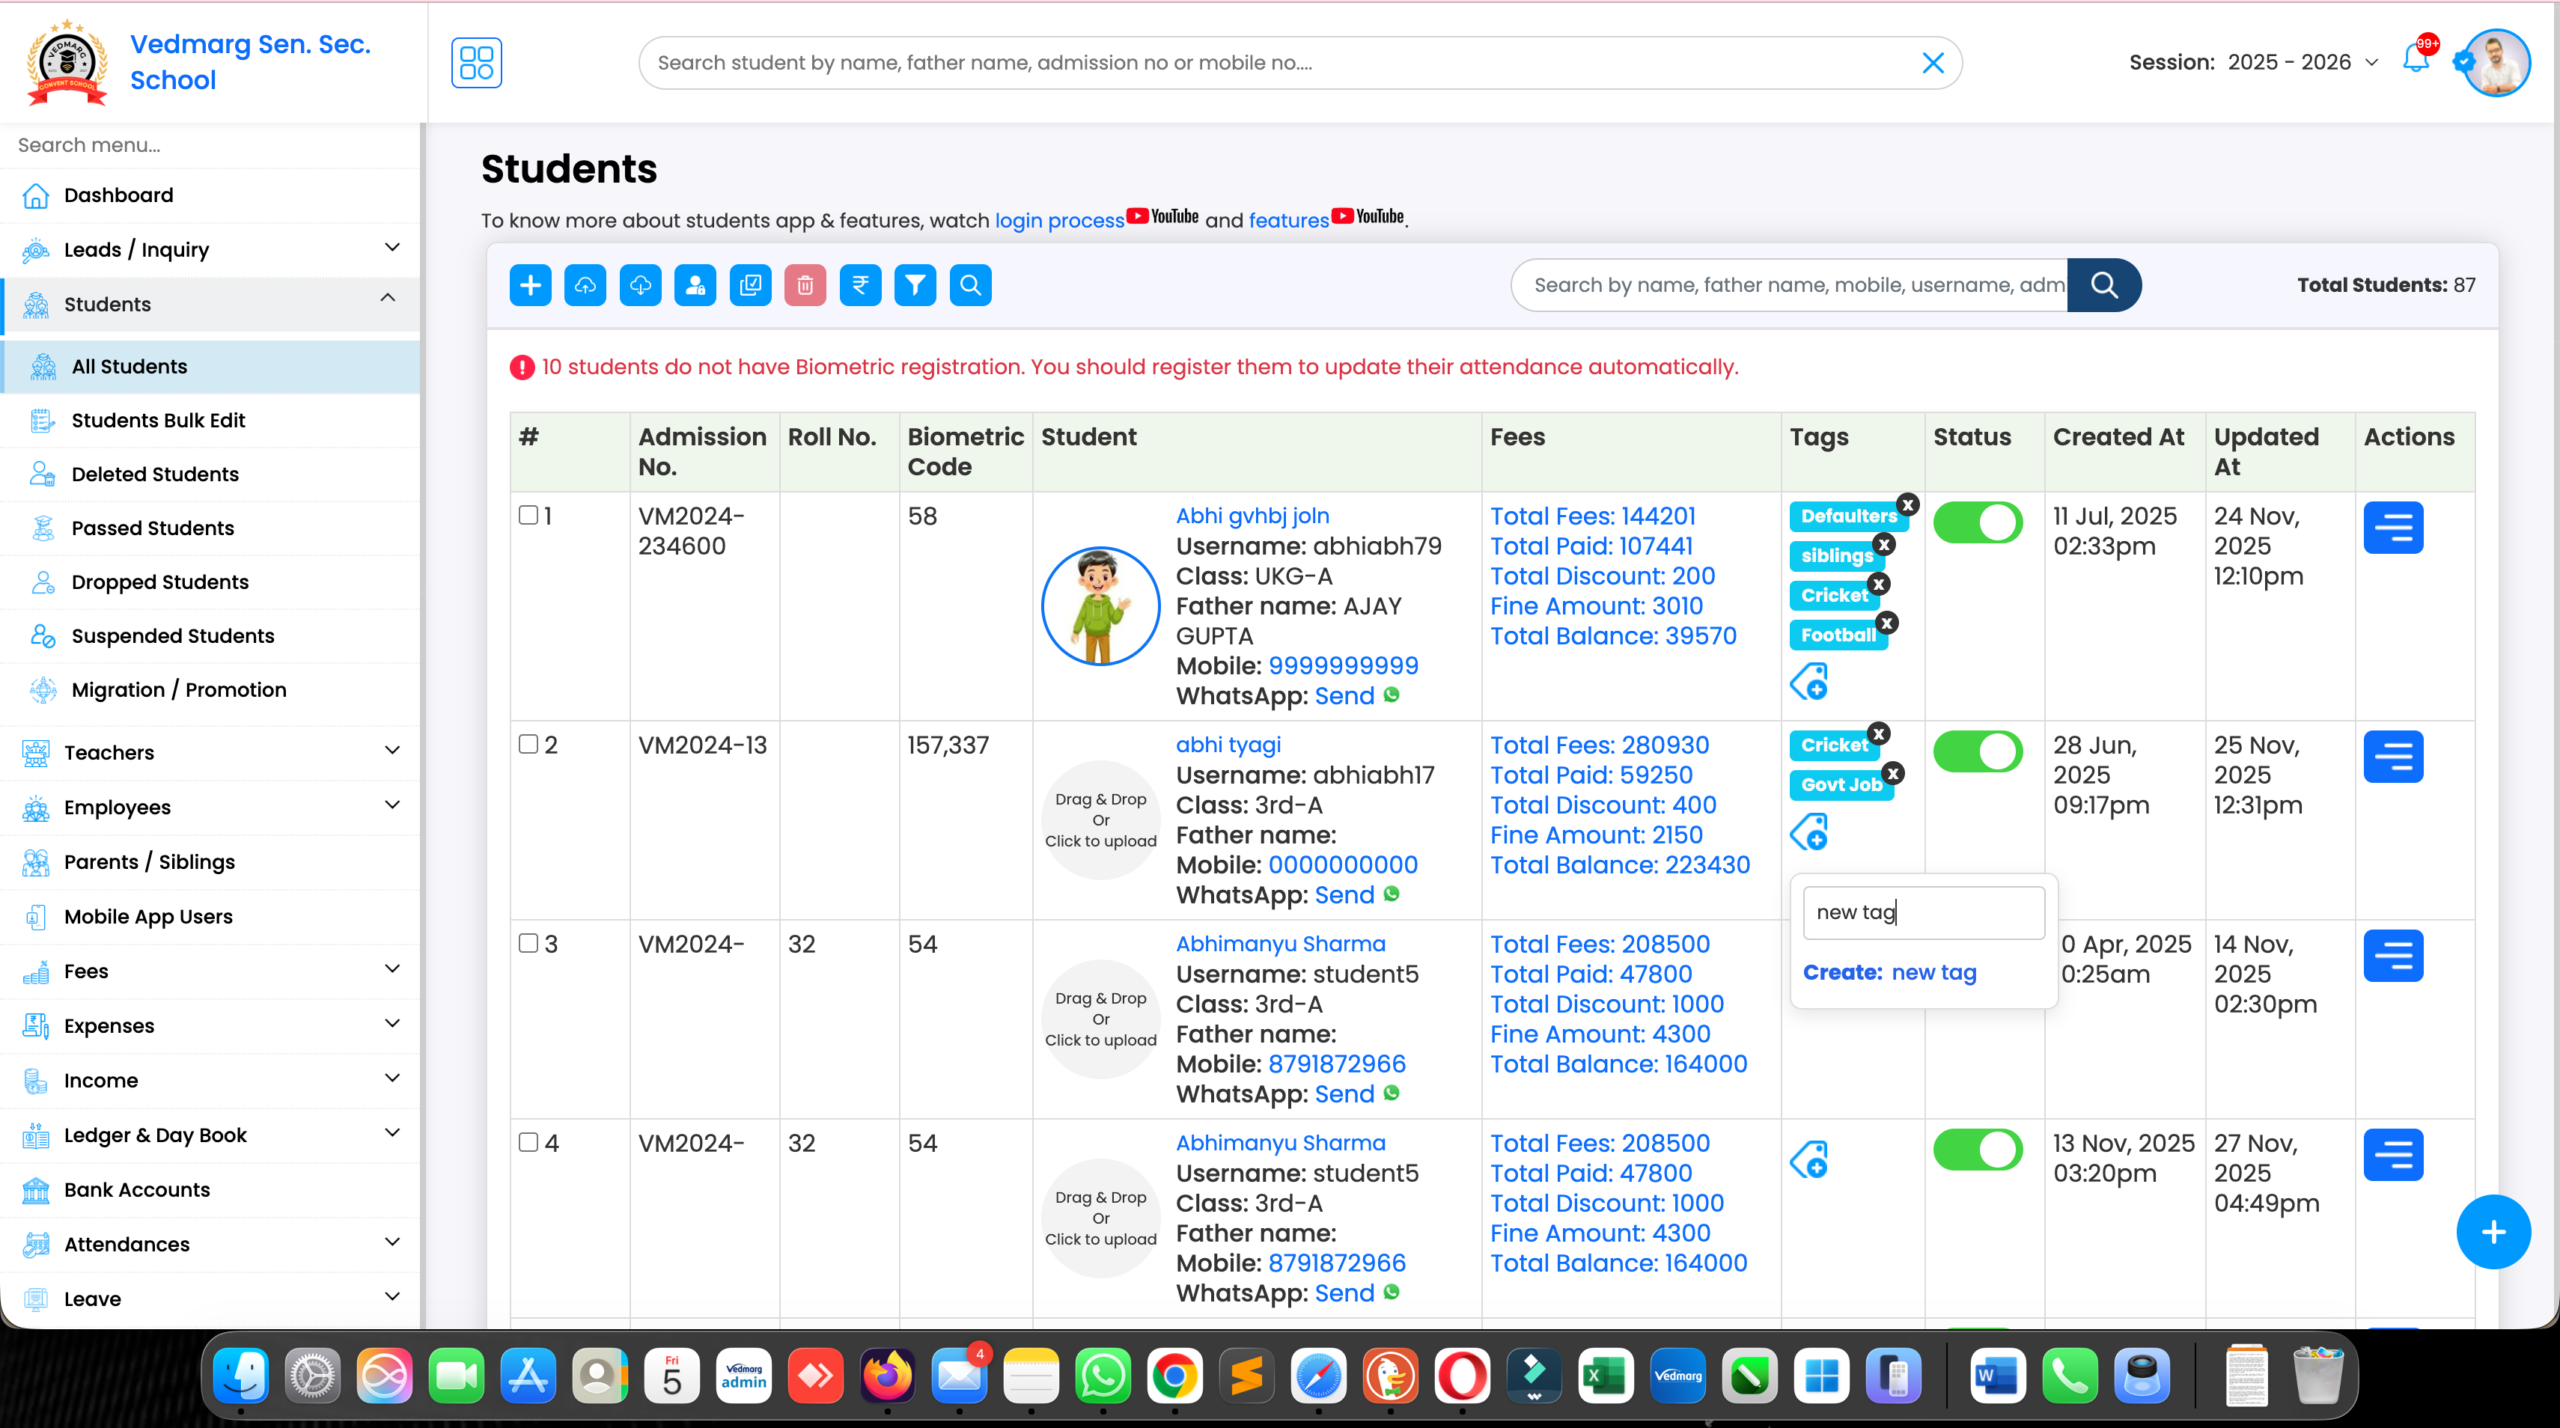
Task: Select Deleted Students from sidebar
Action: click(155, 474)
